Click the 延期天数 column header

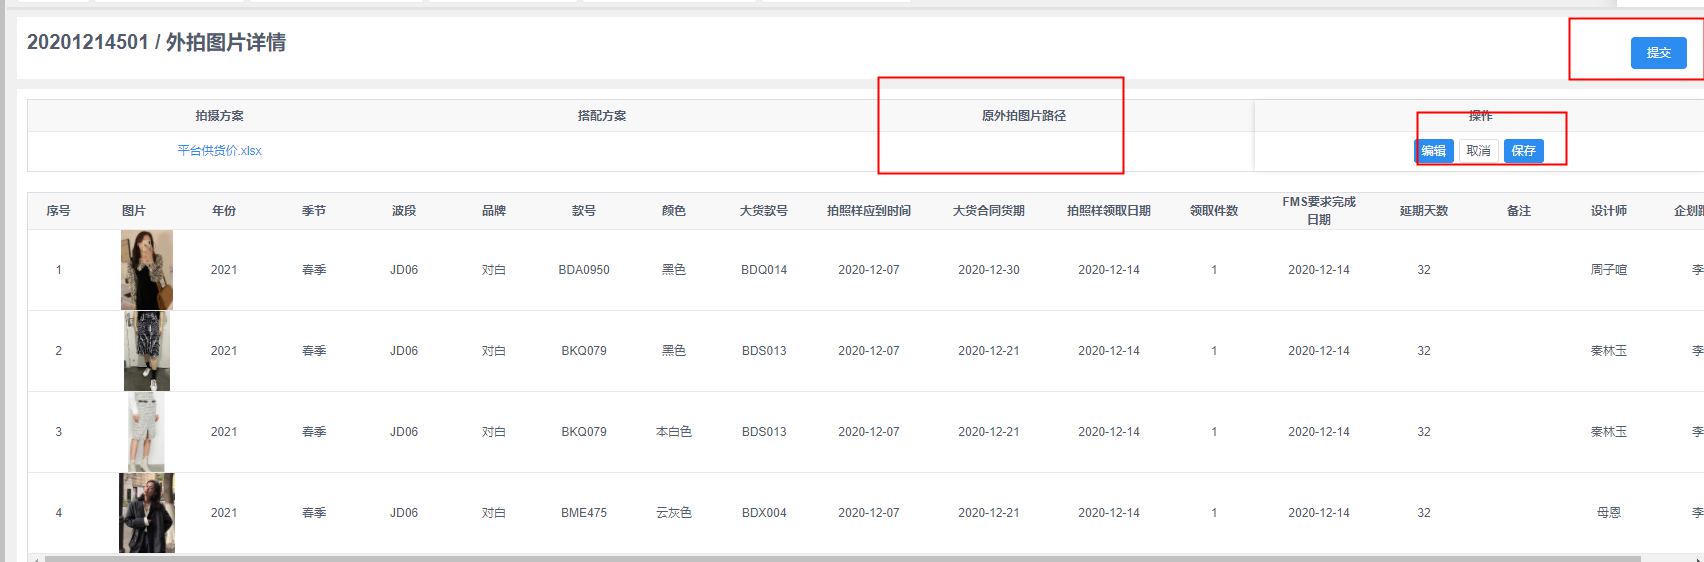(1423, 211)
